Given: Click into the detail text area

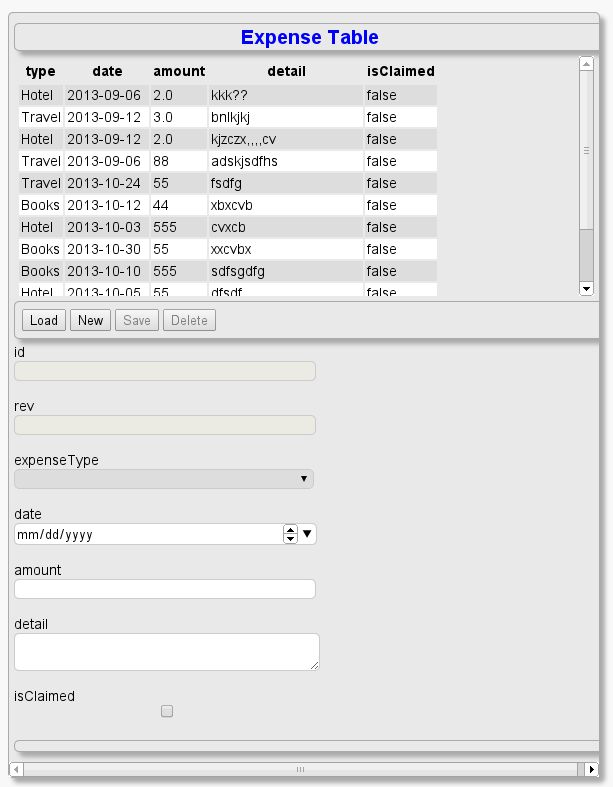Looking at the screenshot, I should (167, 651).
